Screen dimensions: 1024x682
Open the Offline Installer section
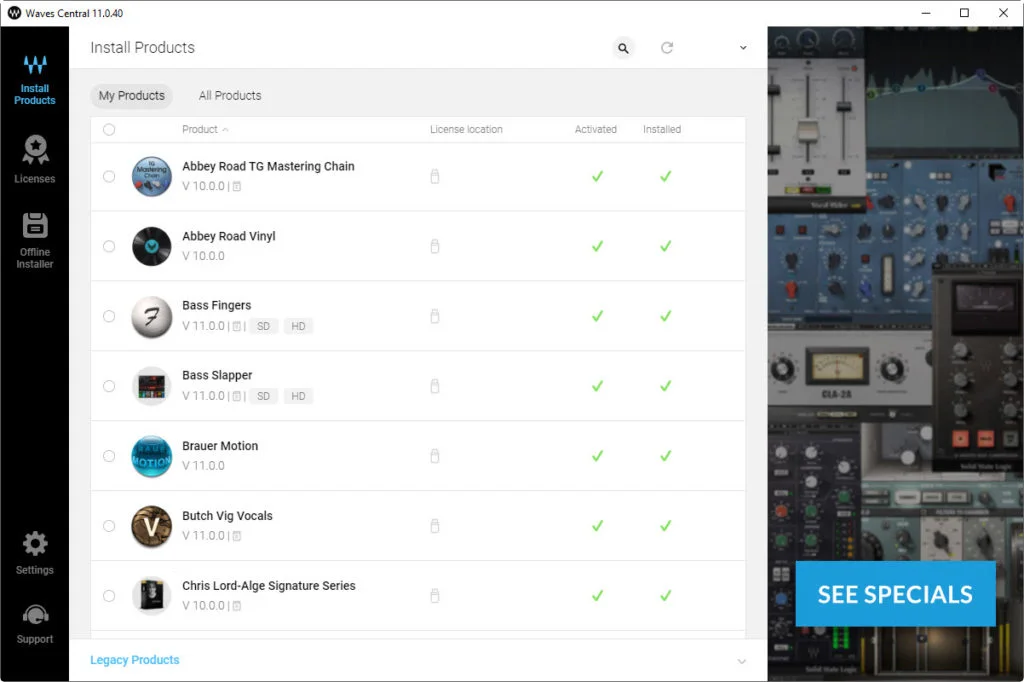35,240
